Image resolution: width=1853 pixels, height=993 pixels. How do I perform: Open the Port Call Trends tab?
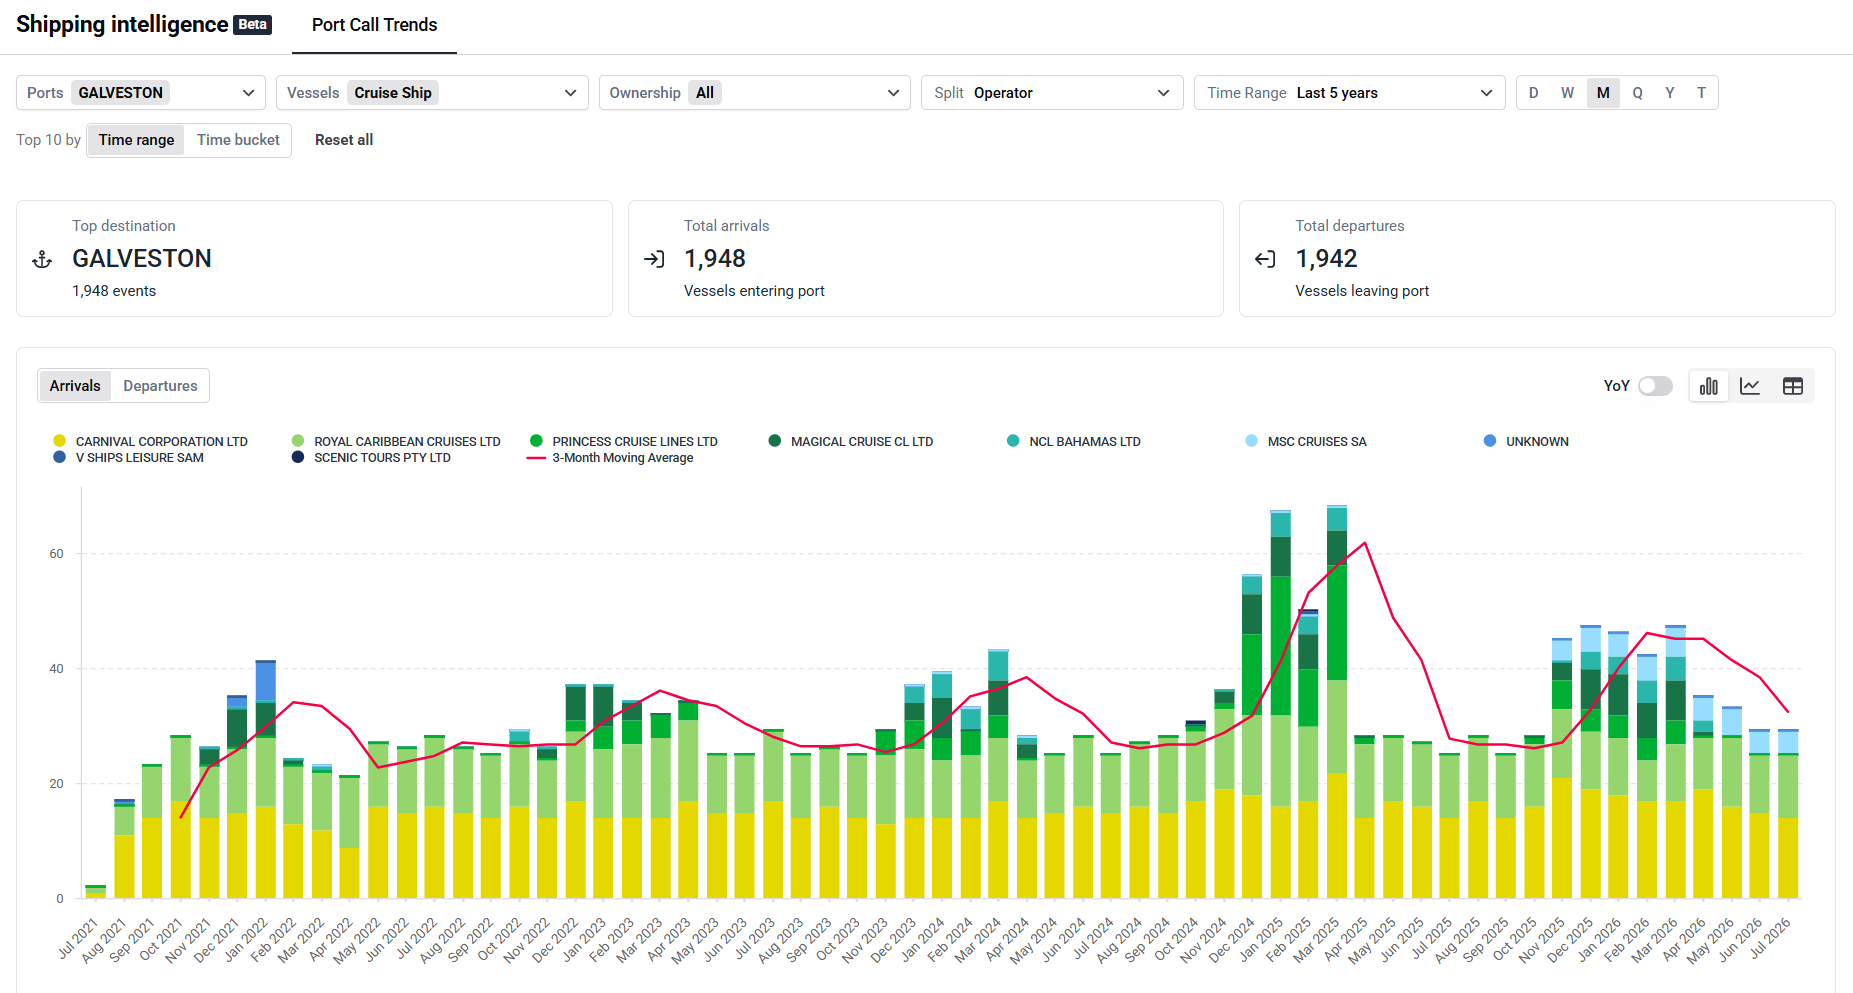pyautogui.click(x=374, y=25)
